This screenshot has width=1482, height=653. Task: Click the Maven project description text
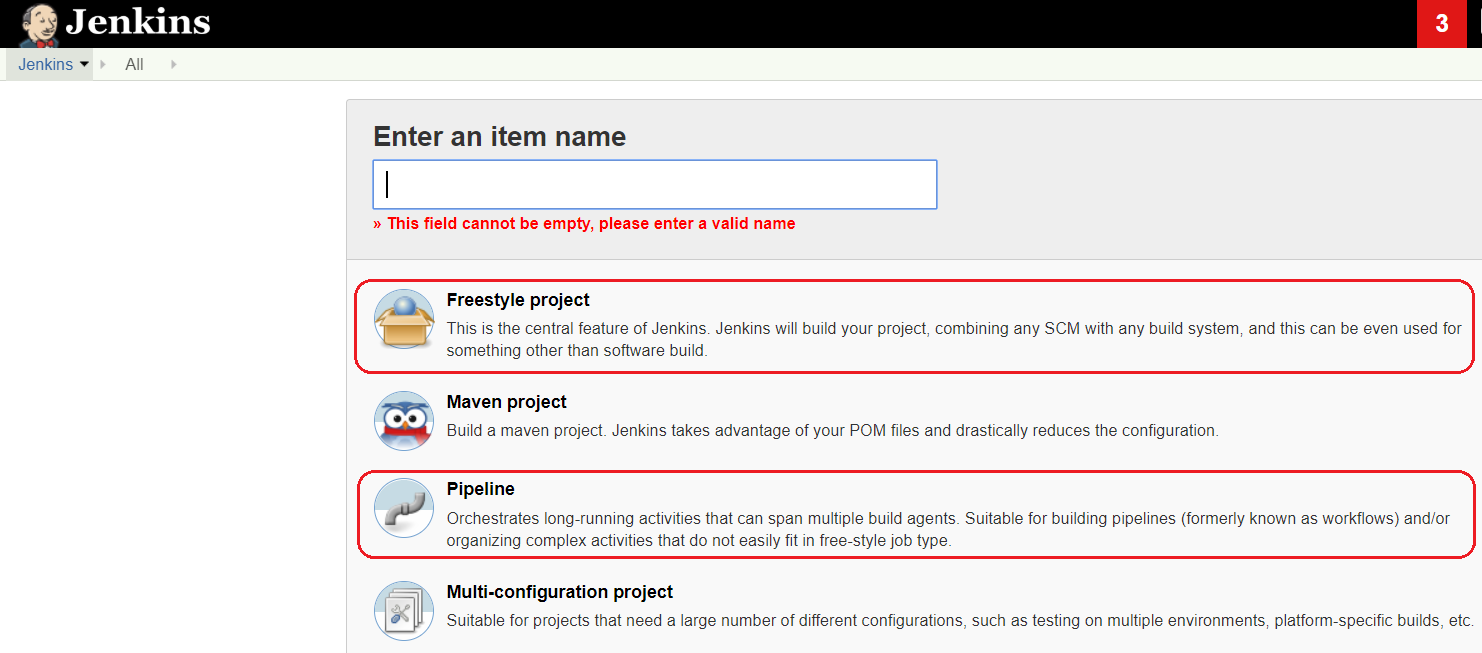point(833,431)
